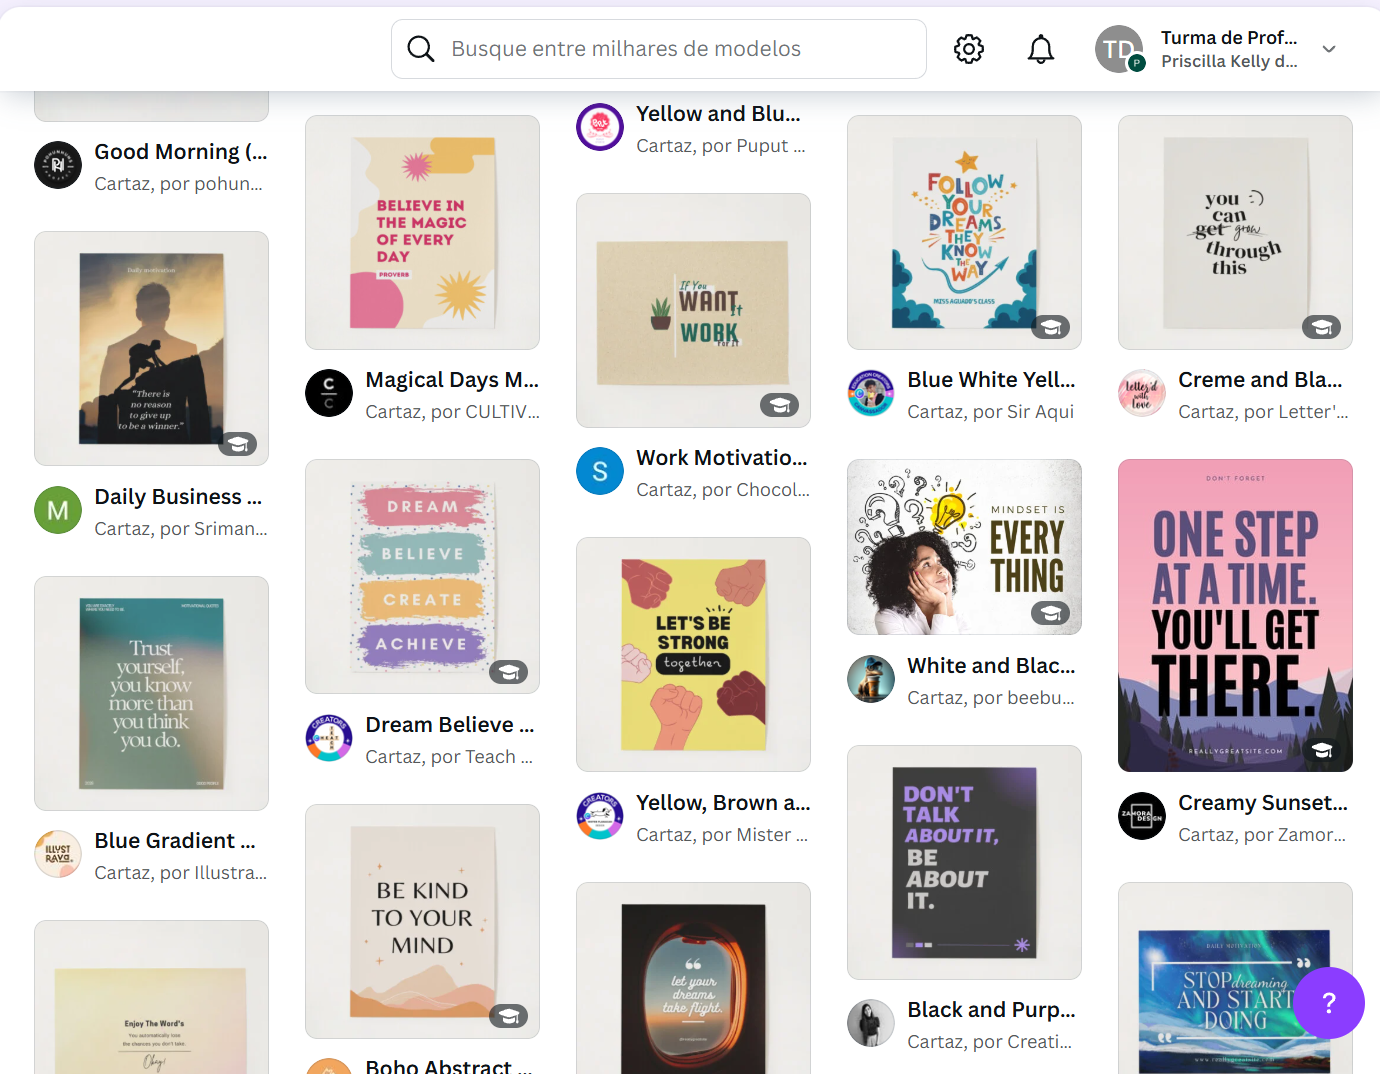Open the notifications bell
Image resolution: width=1380 pixels, height=1074 pixels.
1041,49
